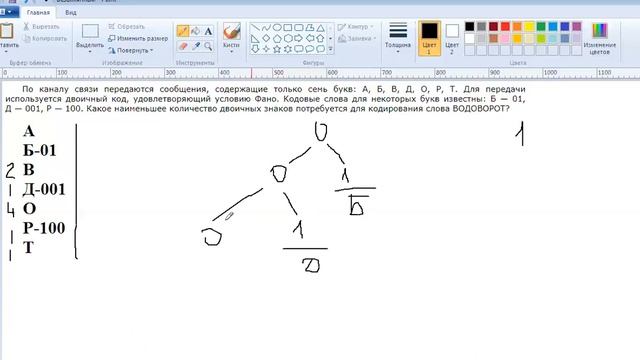Click the Вырезать cut button
Image resolution: width=640 pixels, height=360 pixels.
[x=41, y=27]
